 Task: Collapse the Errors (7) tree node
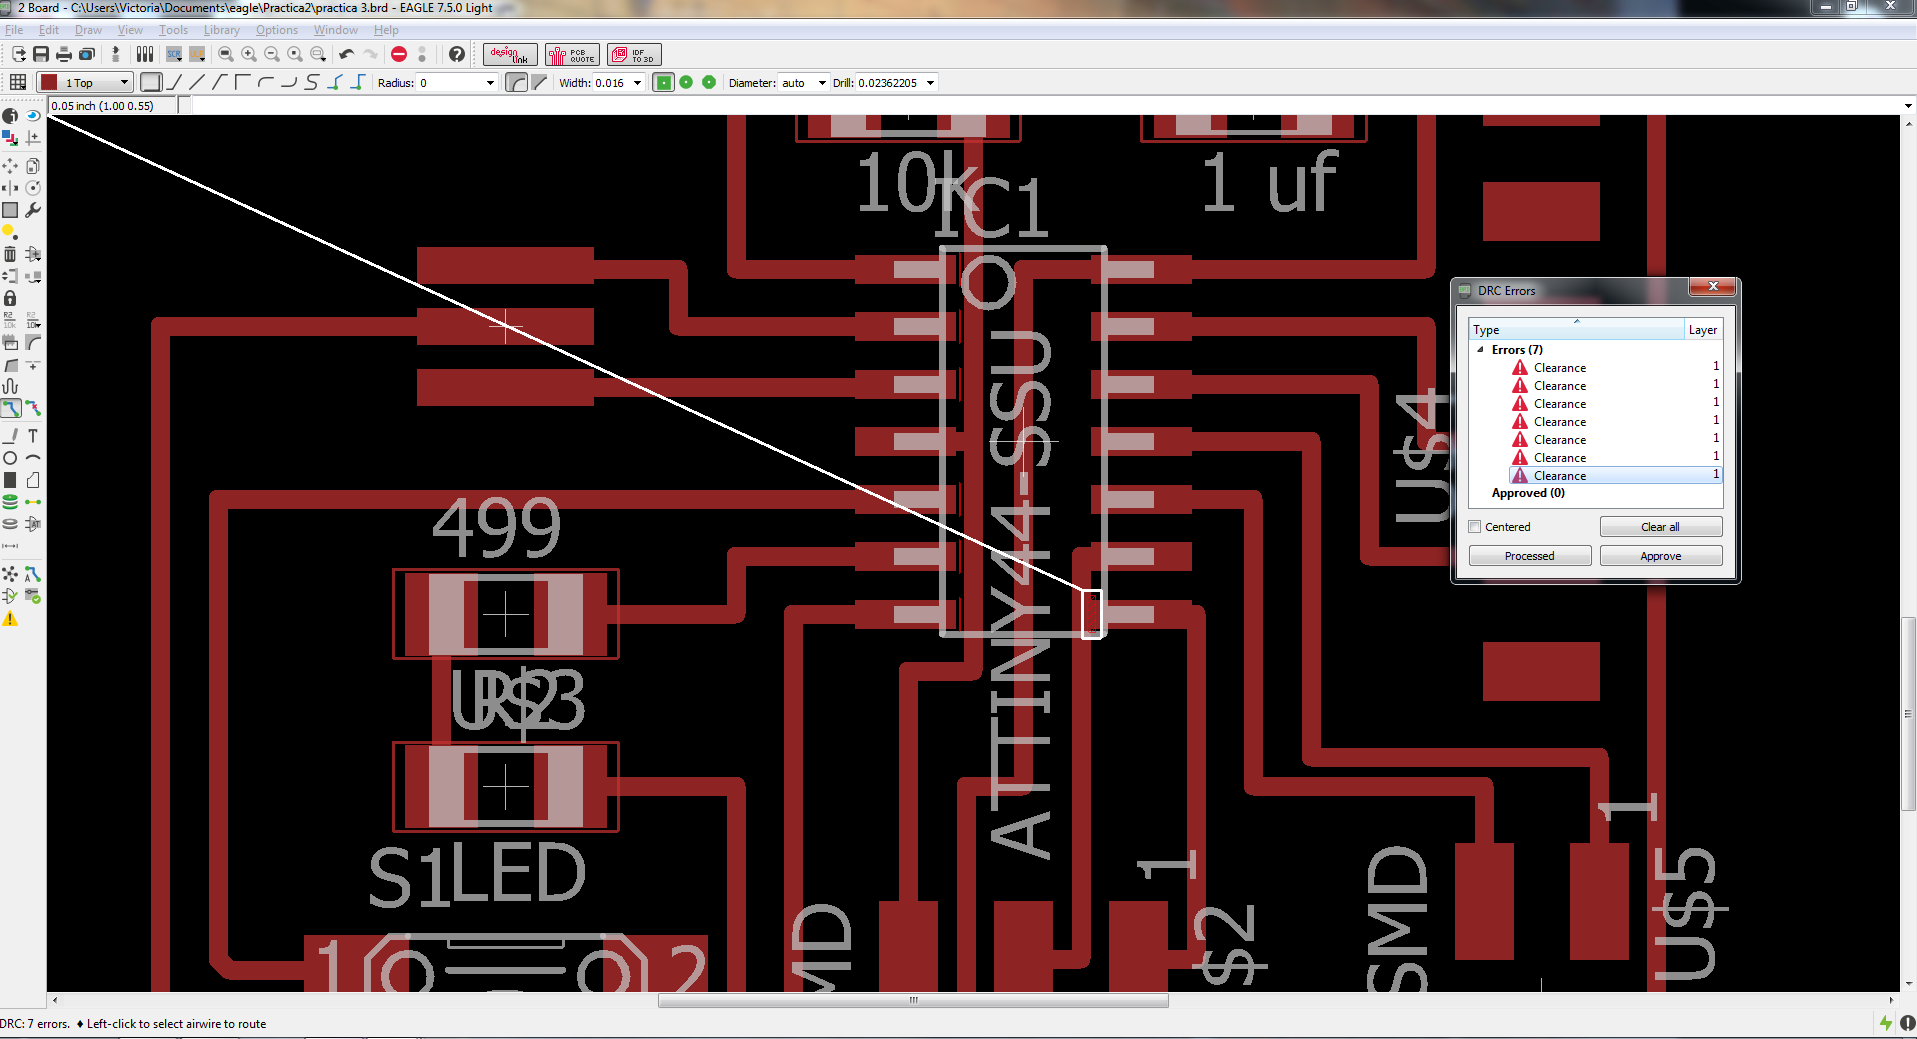1480,350
